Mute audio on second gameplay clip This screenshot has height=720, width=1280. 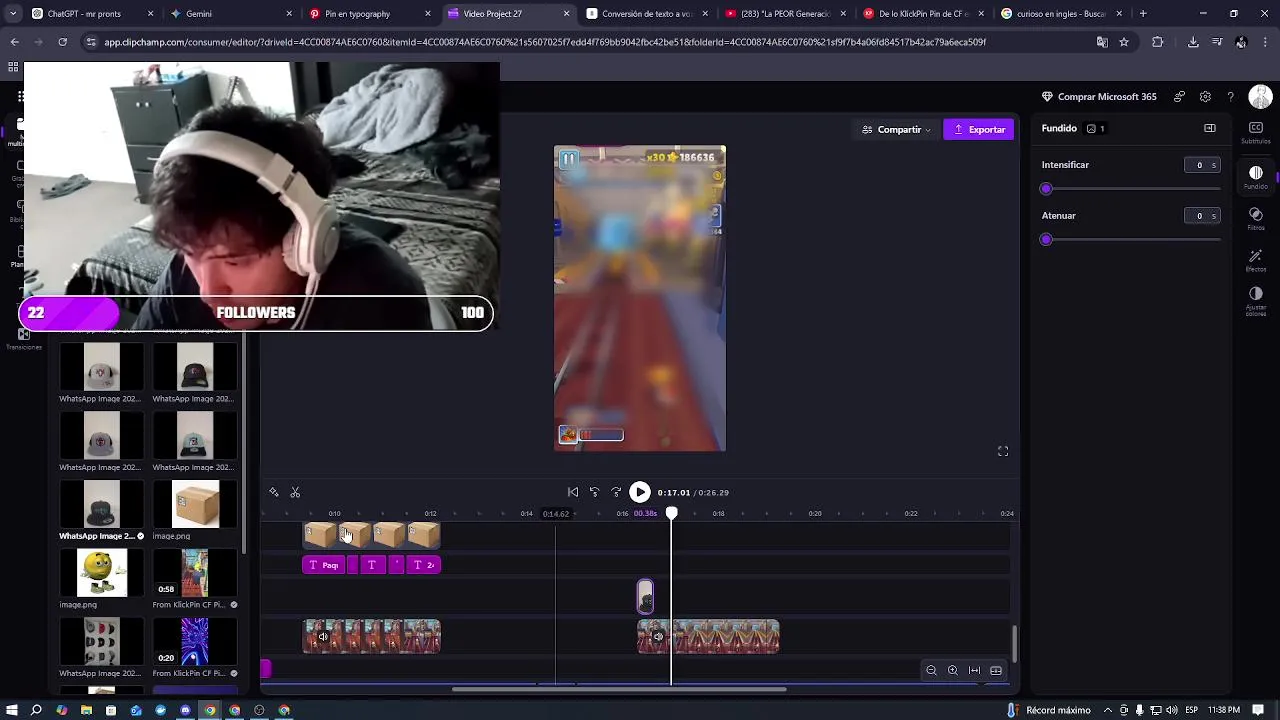[657, 637]
